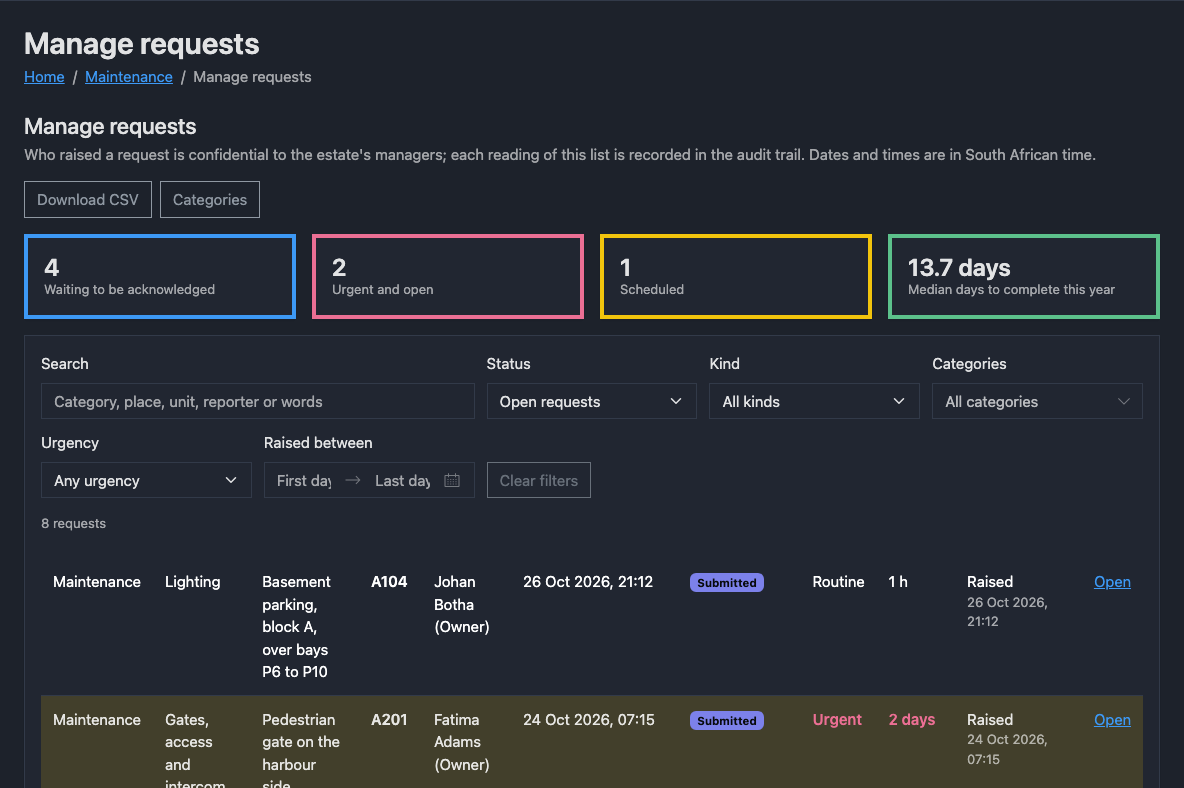Open the Any urgency dropdown
Viewport: 1184px width, 788px height.
coord(146,480)
